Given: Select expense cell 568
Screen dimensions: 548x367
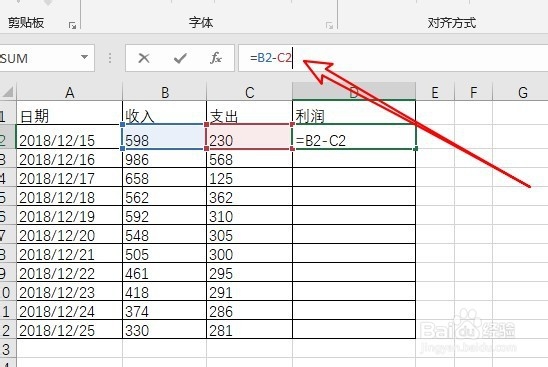Looking at the screenshot, I should pyautogui.click(x=249, y=158).
